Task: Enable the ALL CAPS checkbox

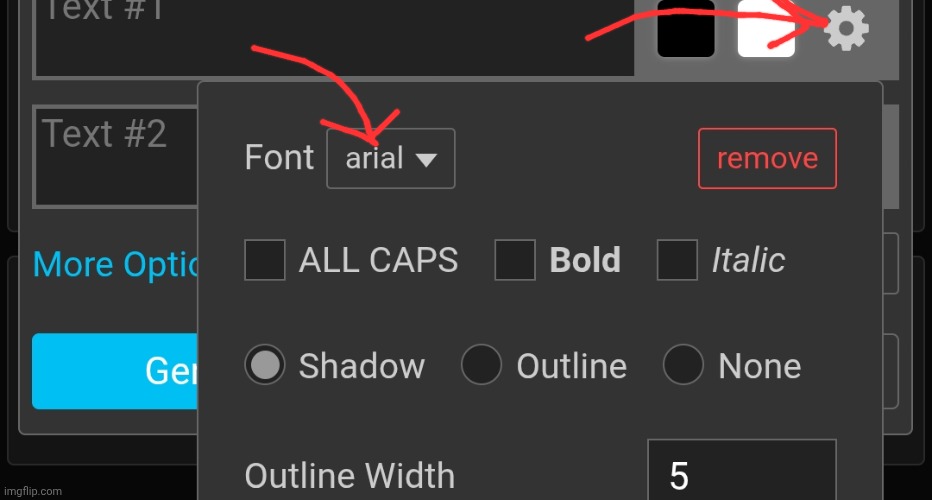Action: tap(265, 260)
